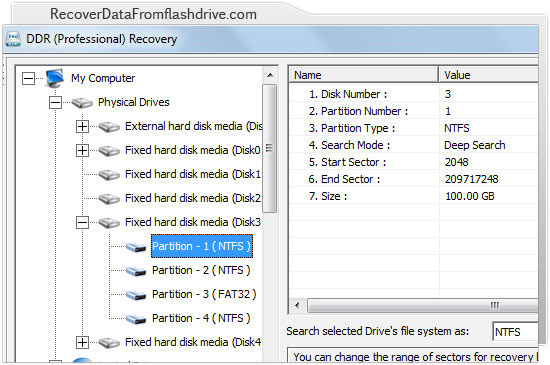The width and height of the screenshot is (550, 365).
Task: Click the horizontal scrollbar left arrow
Action: click(x=297, y=305)
